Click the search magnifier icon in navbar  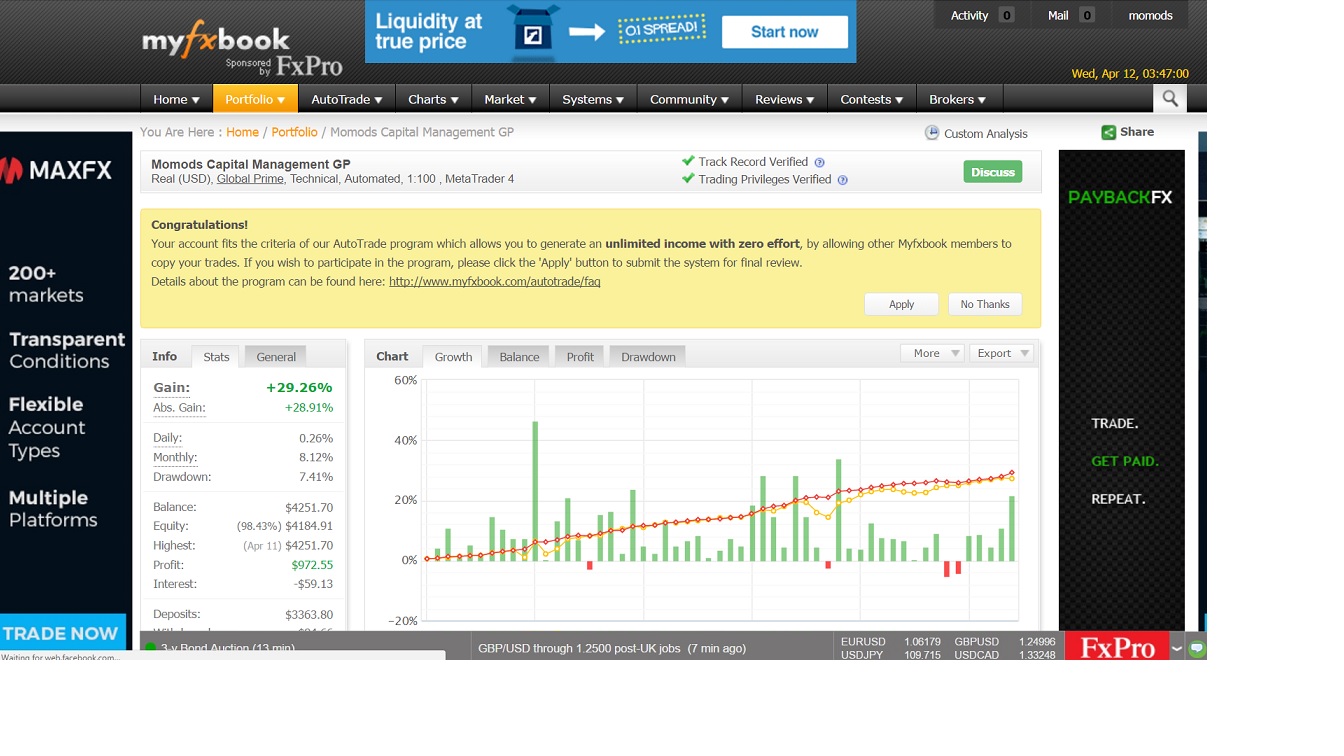tap(1170, 98)
